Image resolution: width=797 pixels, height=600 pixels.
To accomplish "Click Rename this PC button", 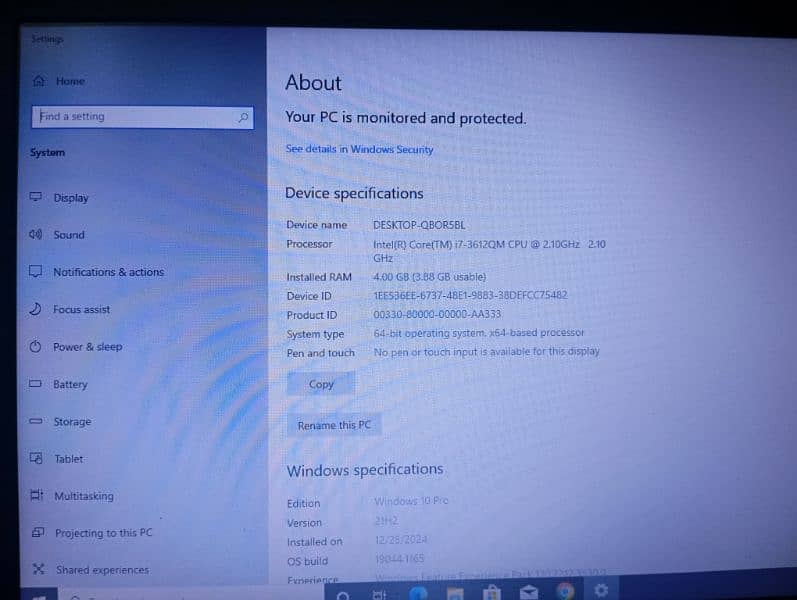I will 333,425.
